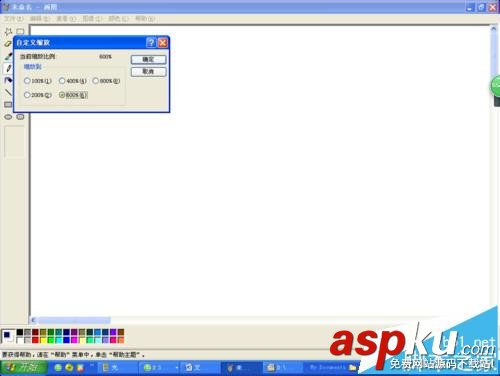
Task: Pick the brown color swatch
Action: pos(121,332)
